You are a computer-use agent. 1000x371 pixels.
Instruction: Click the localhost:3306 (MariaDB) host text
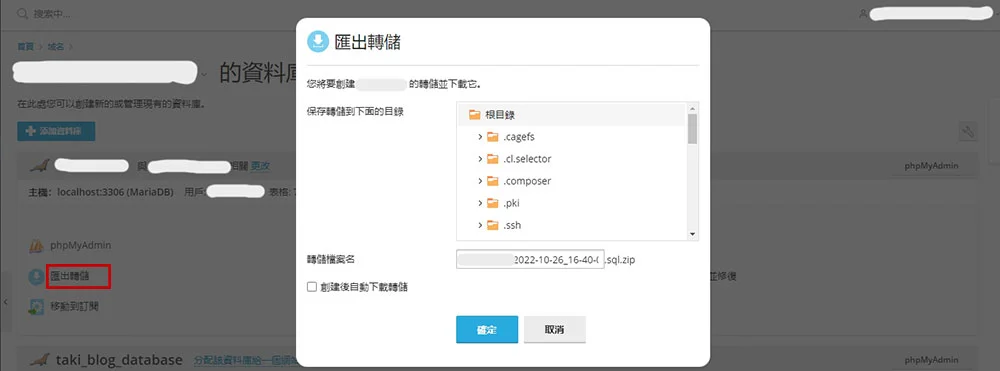116,192
